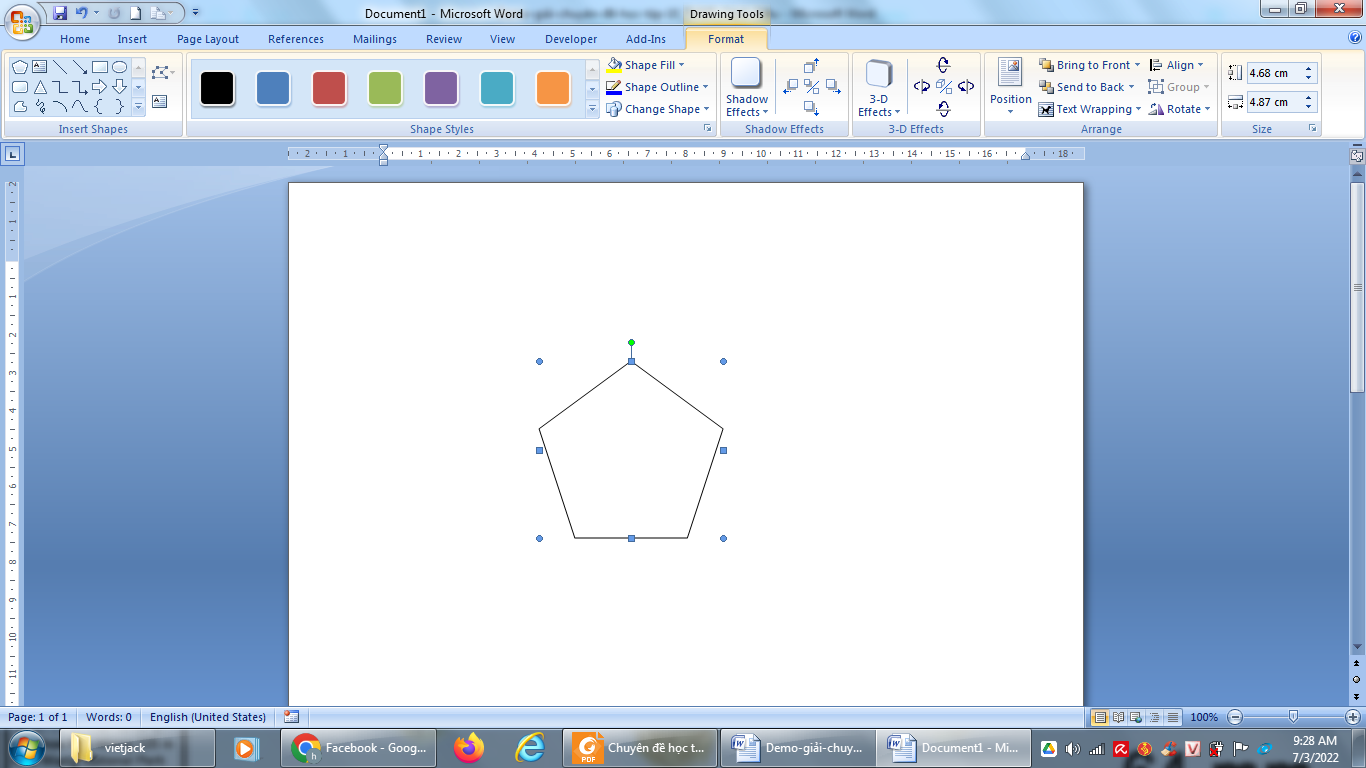The height and width of the screenshot is (768, 1366).
Task: Open the Align dropdown
Action: click(1176, 65)
